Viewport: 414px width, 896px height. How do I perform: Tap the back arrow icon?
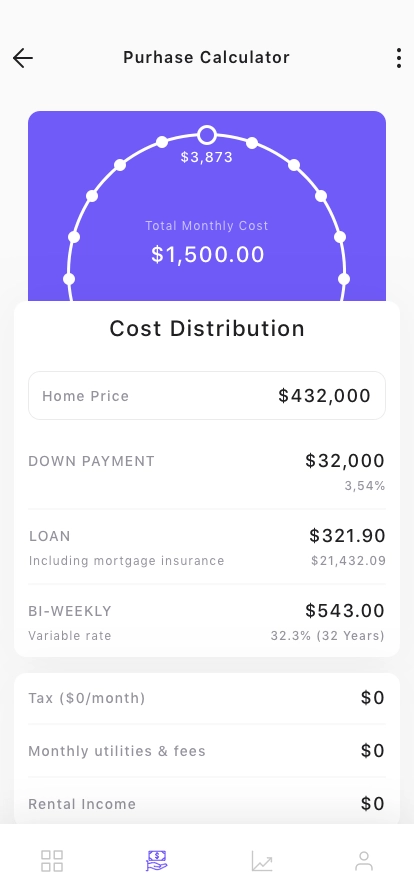pos(23,58)
